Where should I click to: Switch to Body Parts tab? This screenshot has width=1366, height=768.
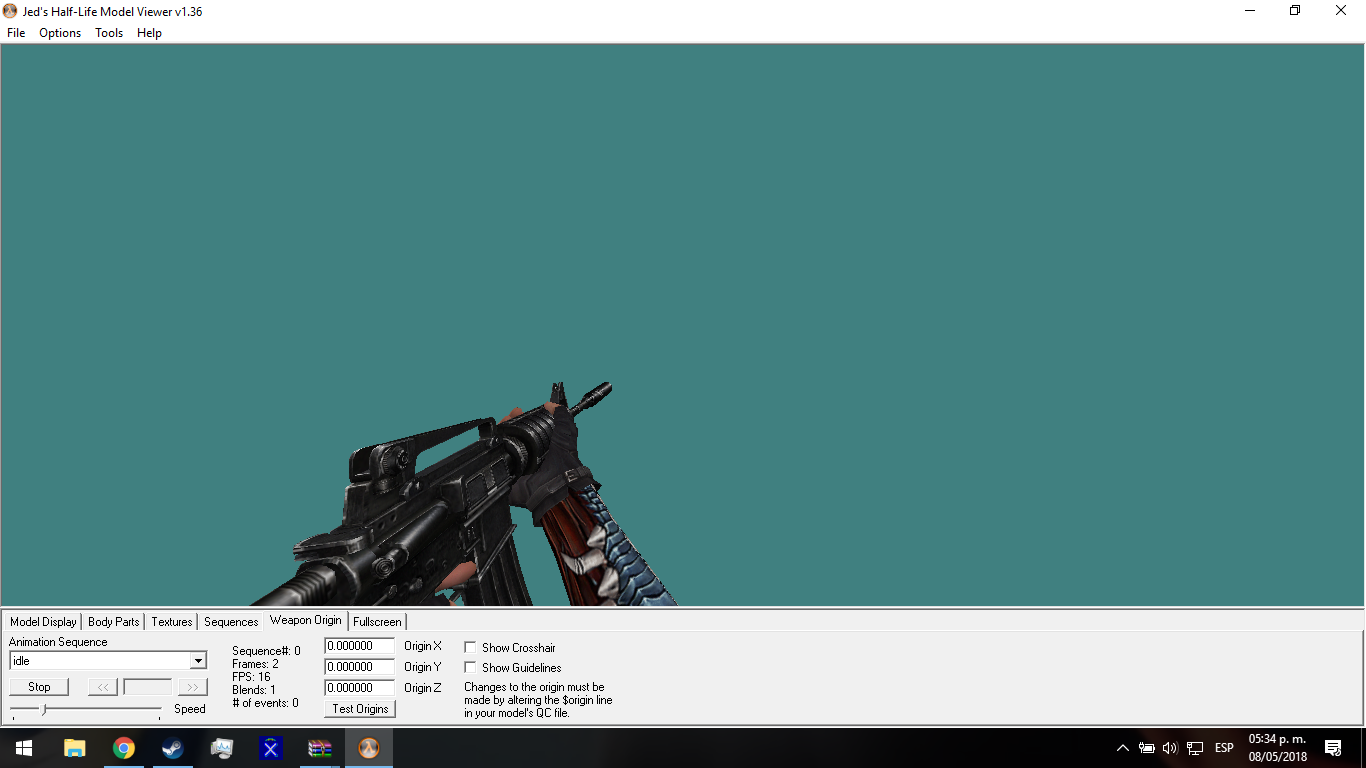[114, 622]
